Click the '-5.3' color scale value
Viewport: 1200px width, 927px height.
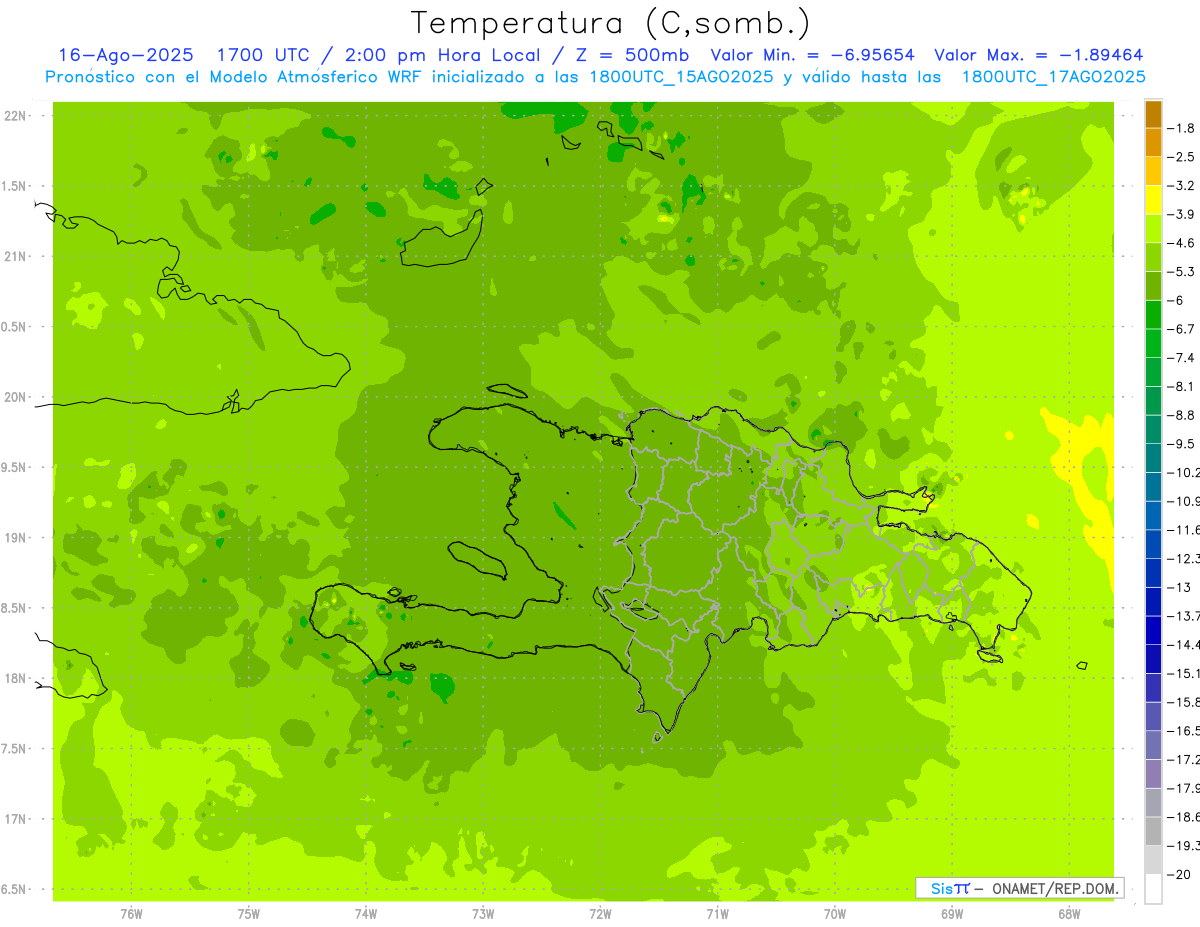point(1183,272)
